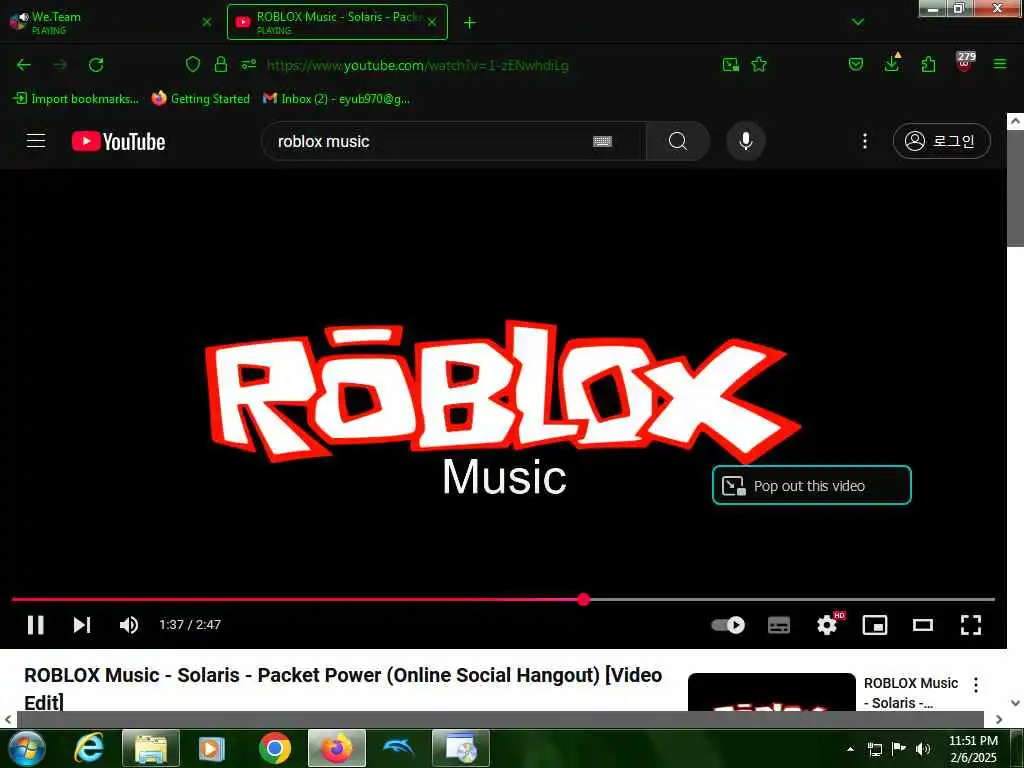
Task: Switch to theater mode
Action: pos(923,625)
